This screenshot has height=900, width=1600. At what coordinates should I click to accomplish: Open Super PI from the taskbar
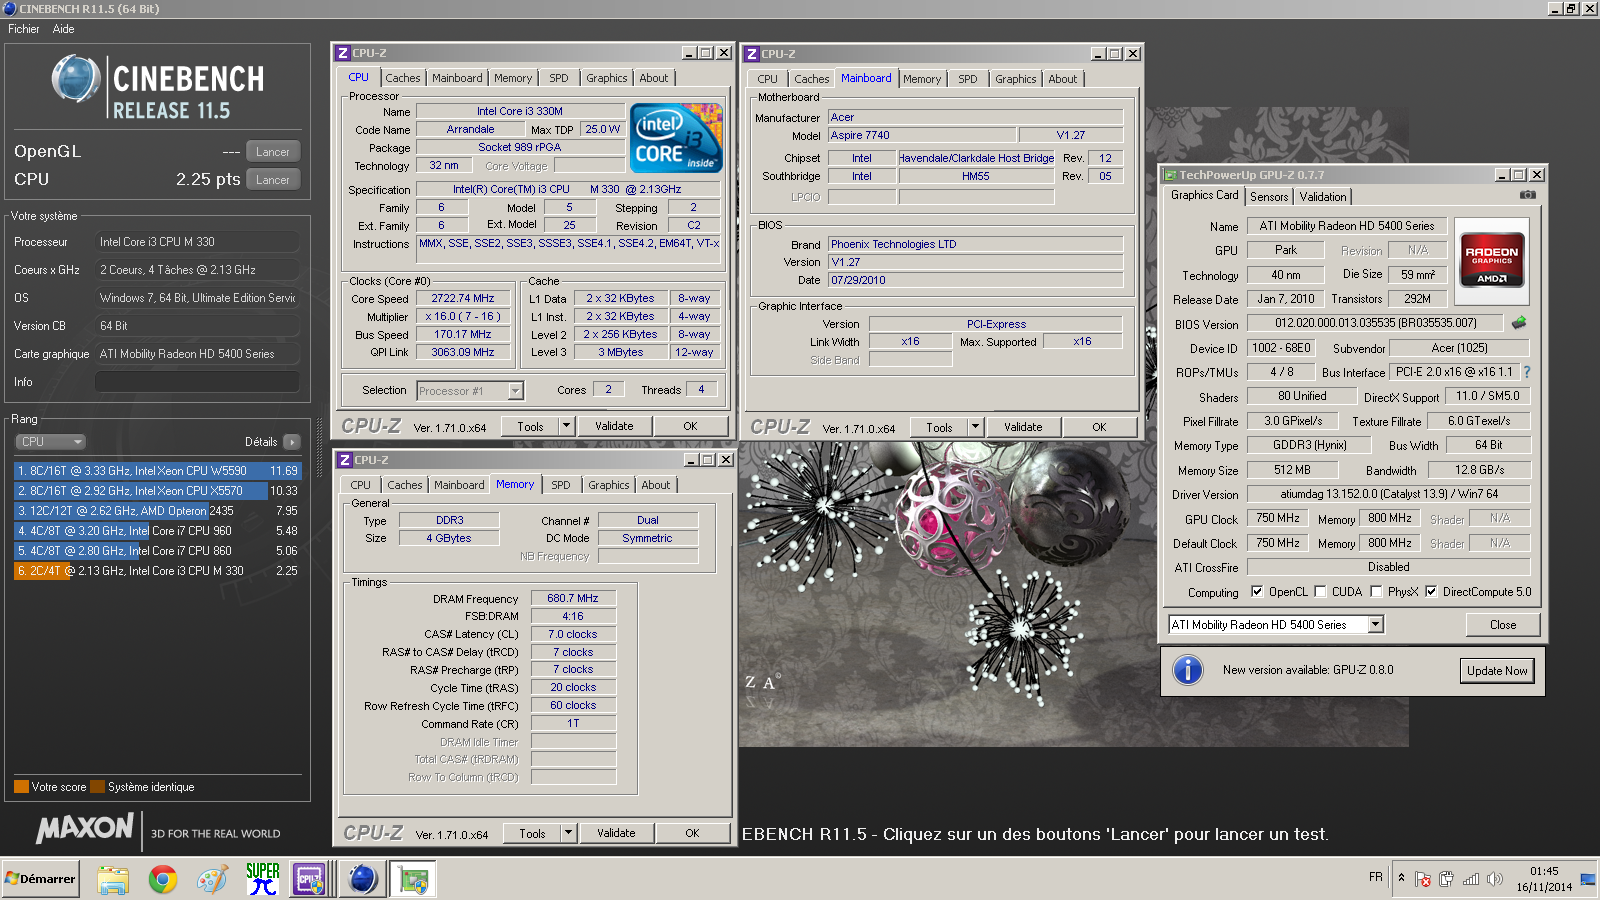pyautogui.click(x=262, y=879)
